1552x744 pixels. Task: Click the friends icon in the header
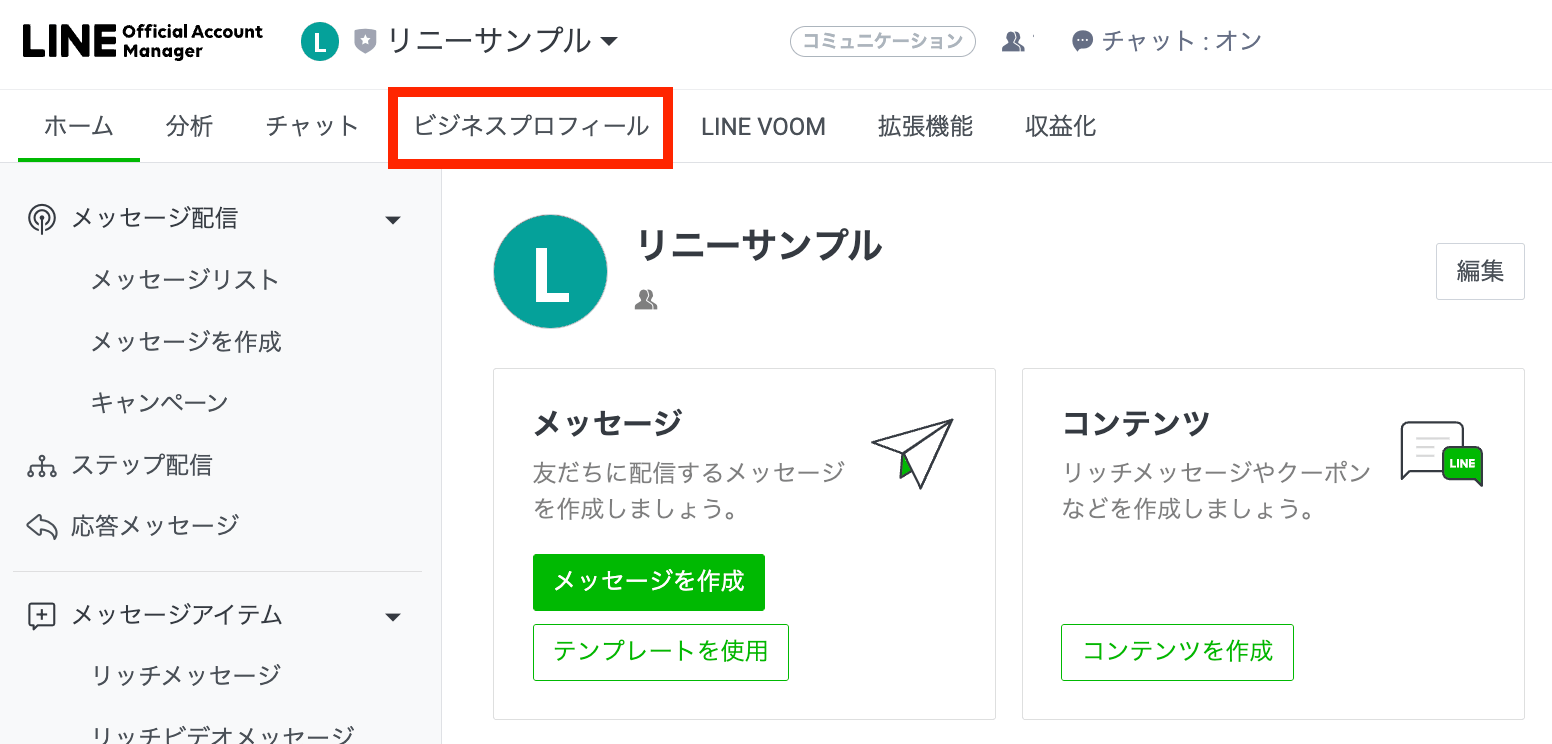point(1013,42)
